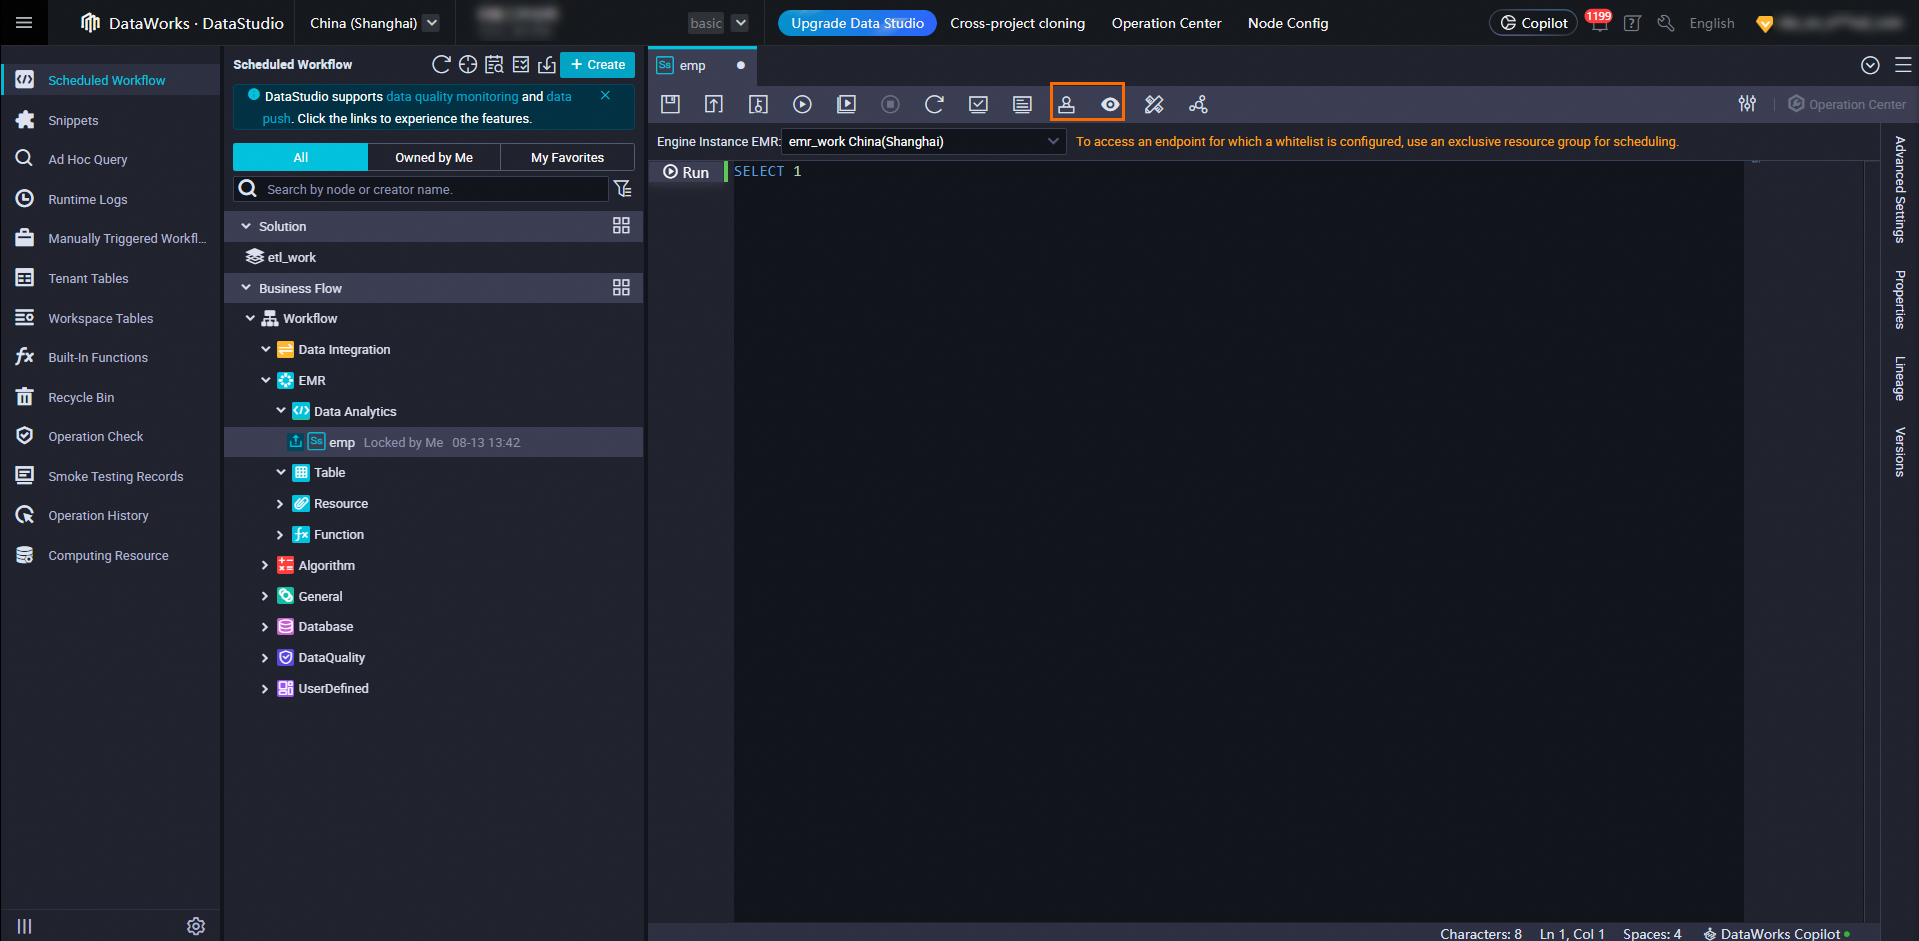Select the Owned by Me filter
The image size is (1919, 941).
coord(433,158)
